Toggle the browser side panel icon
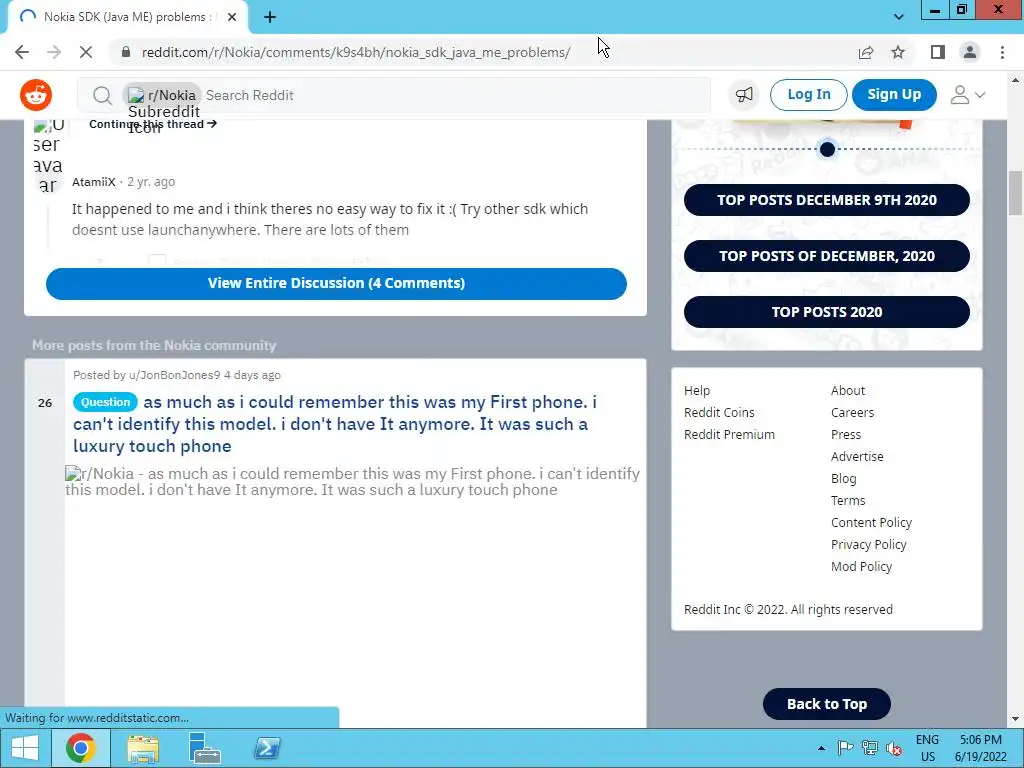 [x=938, y=52]
